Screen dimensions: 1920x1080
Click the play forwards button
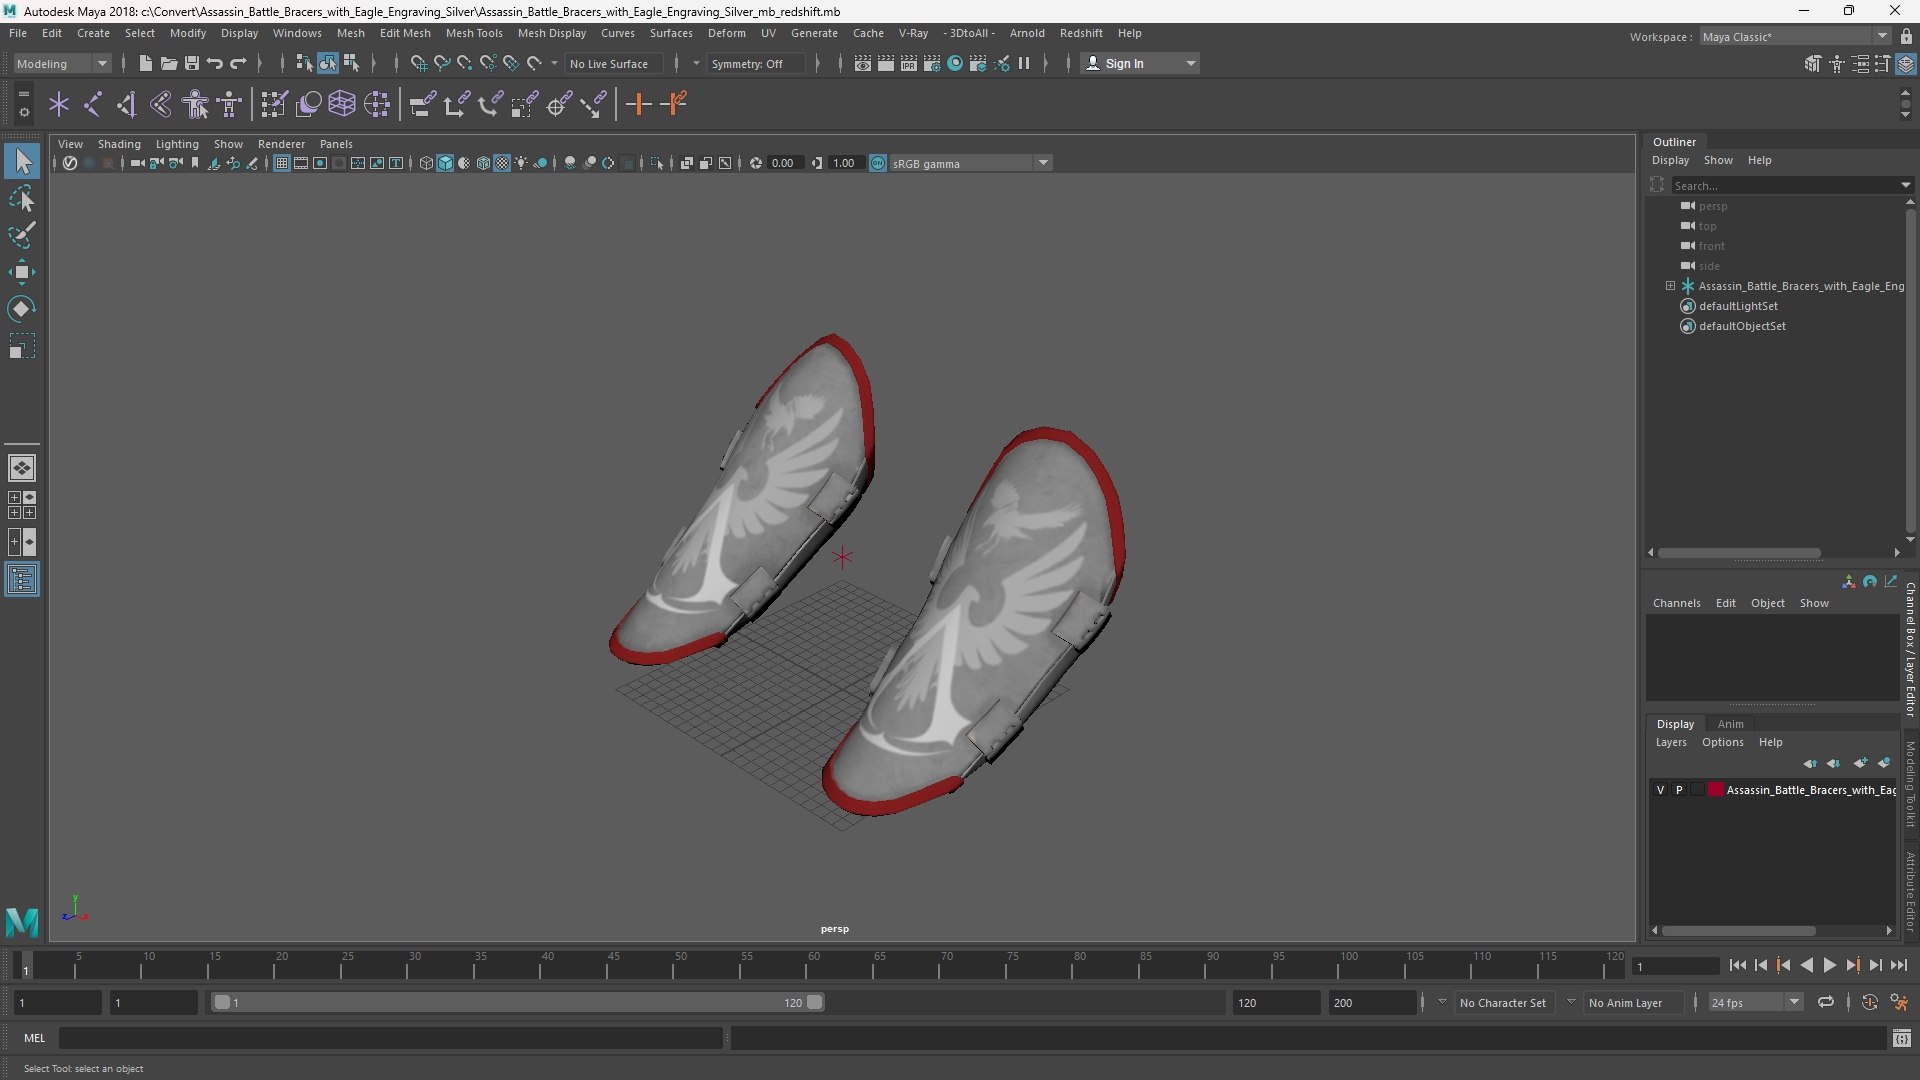click(1829, 965)
